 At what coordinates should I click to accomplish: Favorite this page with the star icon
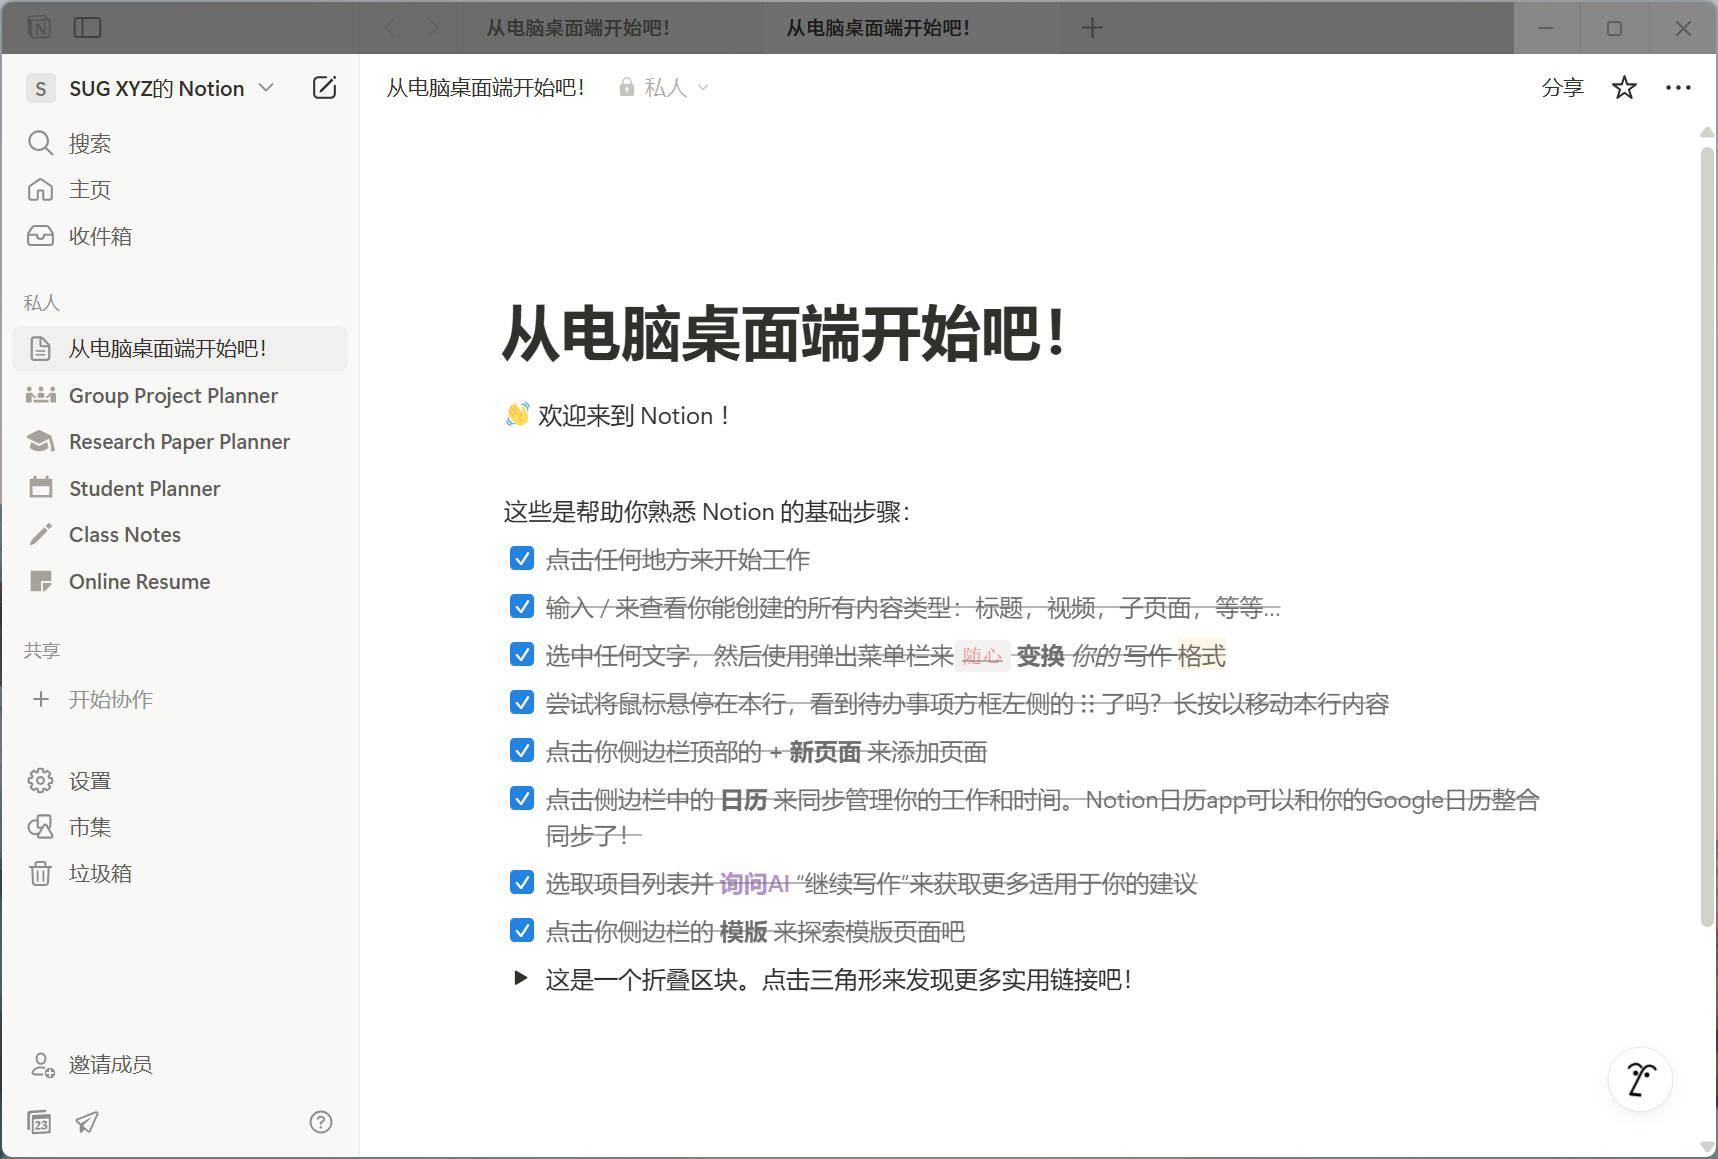pos(1624,88)
